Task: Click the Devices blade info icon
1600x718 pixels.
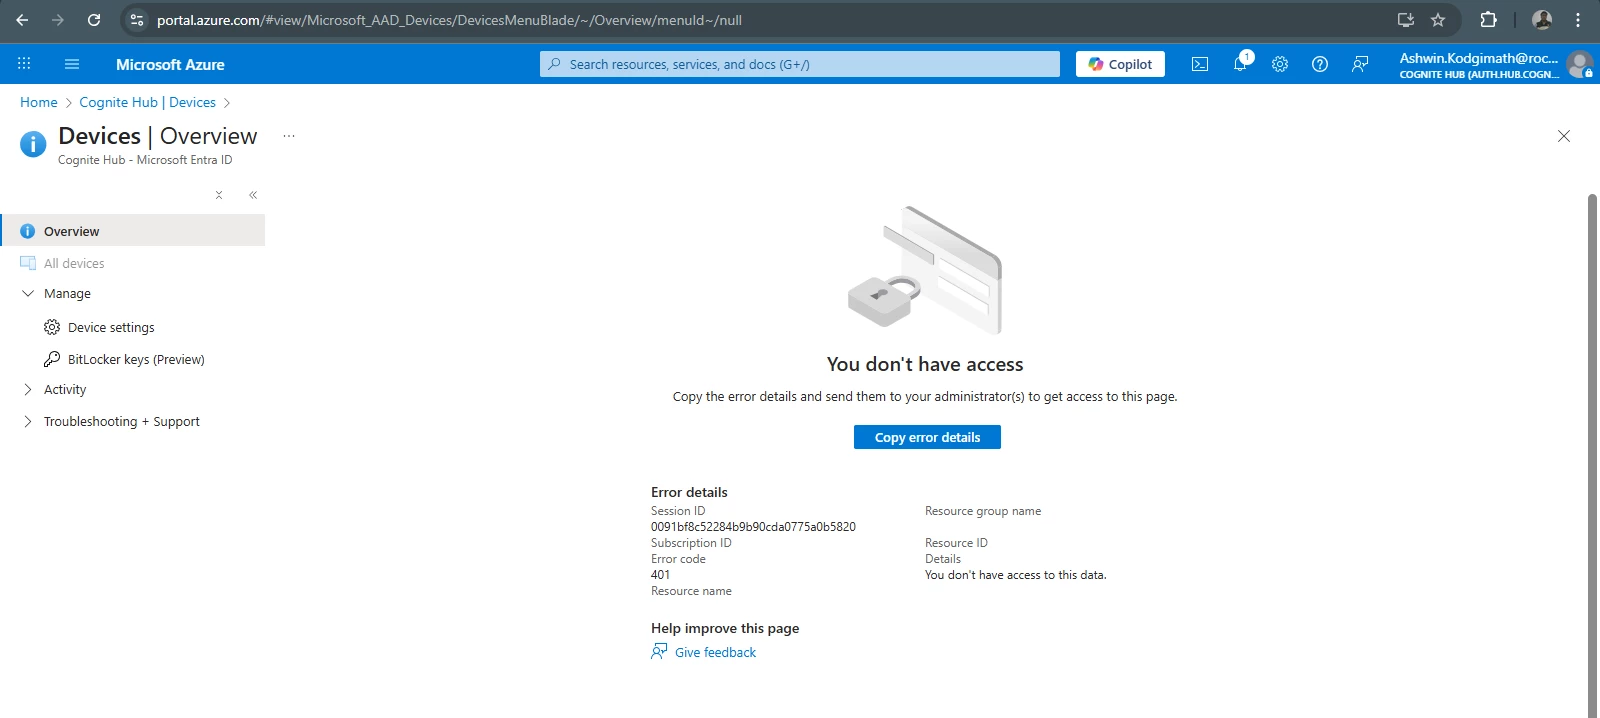Action: 33,145
